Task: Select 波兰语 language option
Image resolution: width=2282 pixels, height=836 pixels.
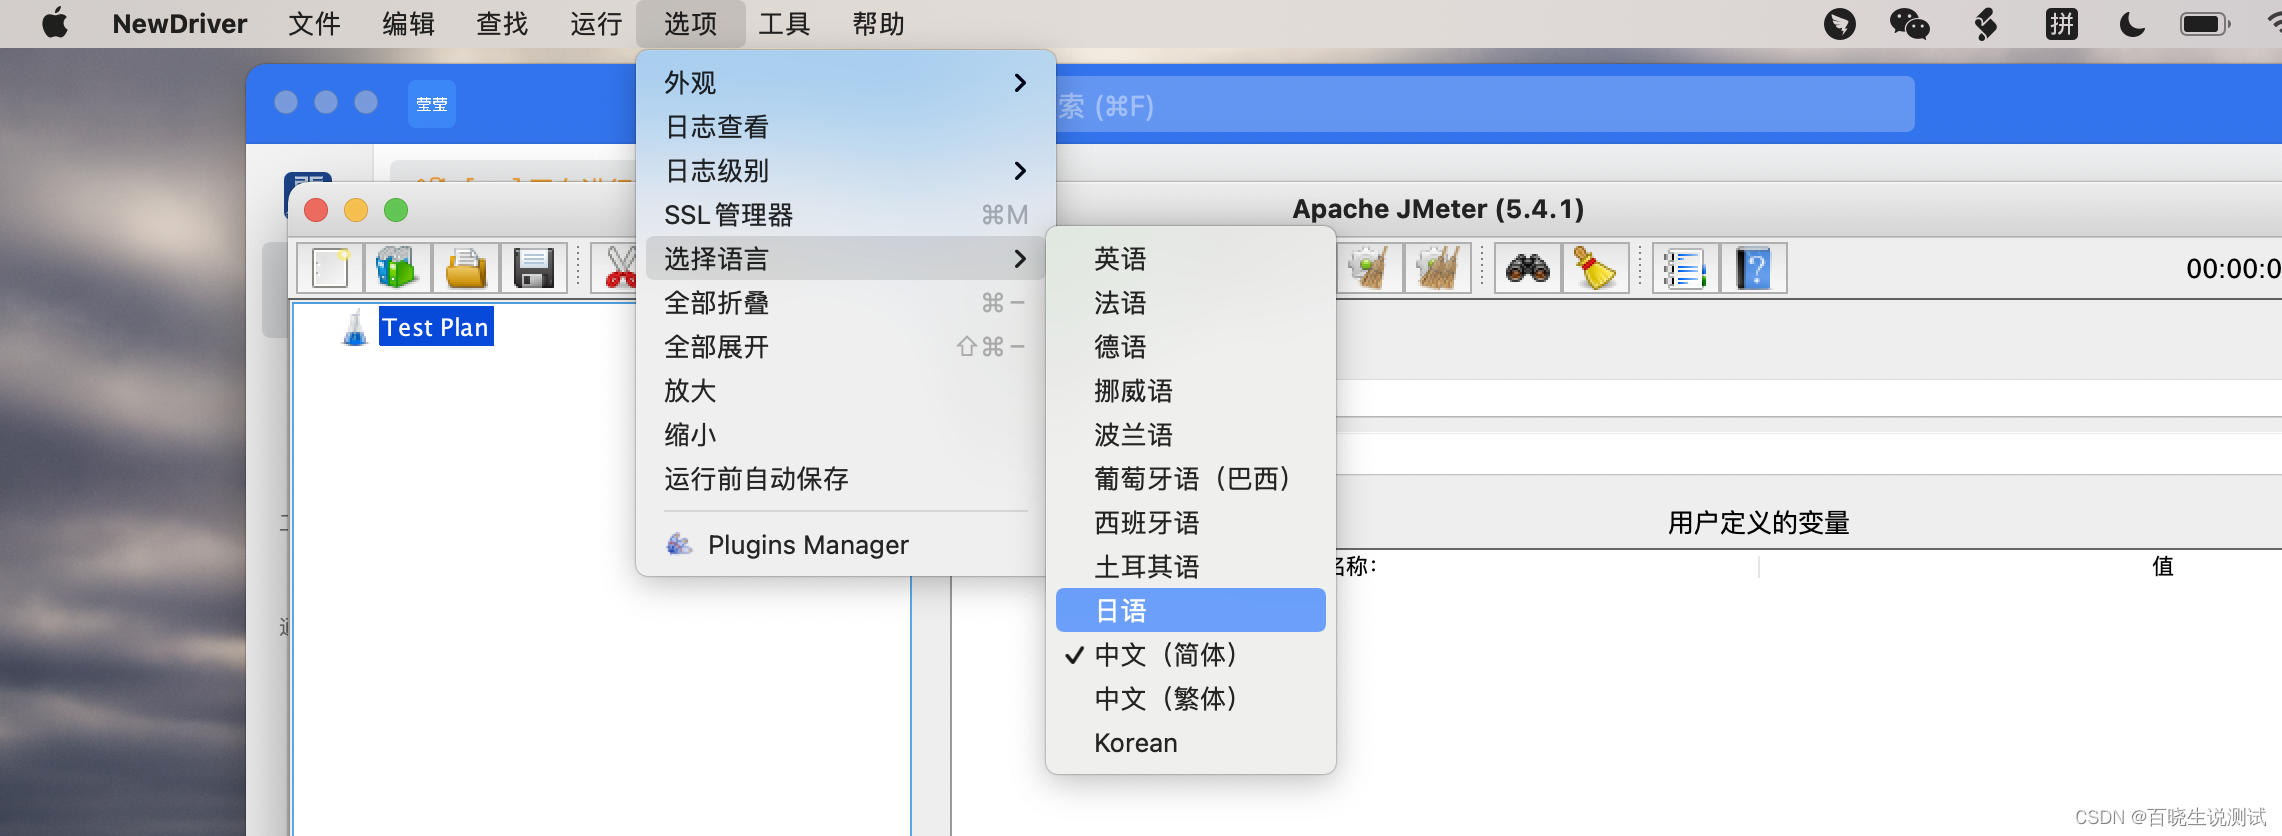Action: pyautogui.click(x=1190, y=434)
